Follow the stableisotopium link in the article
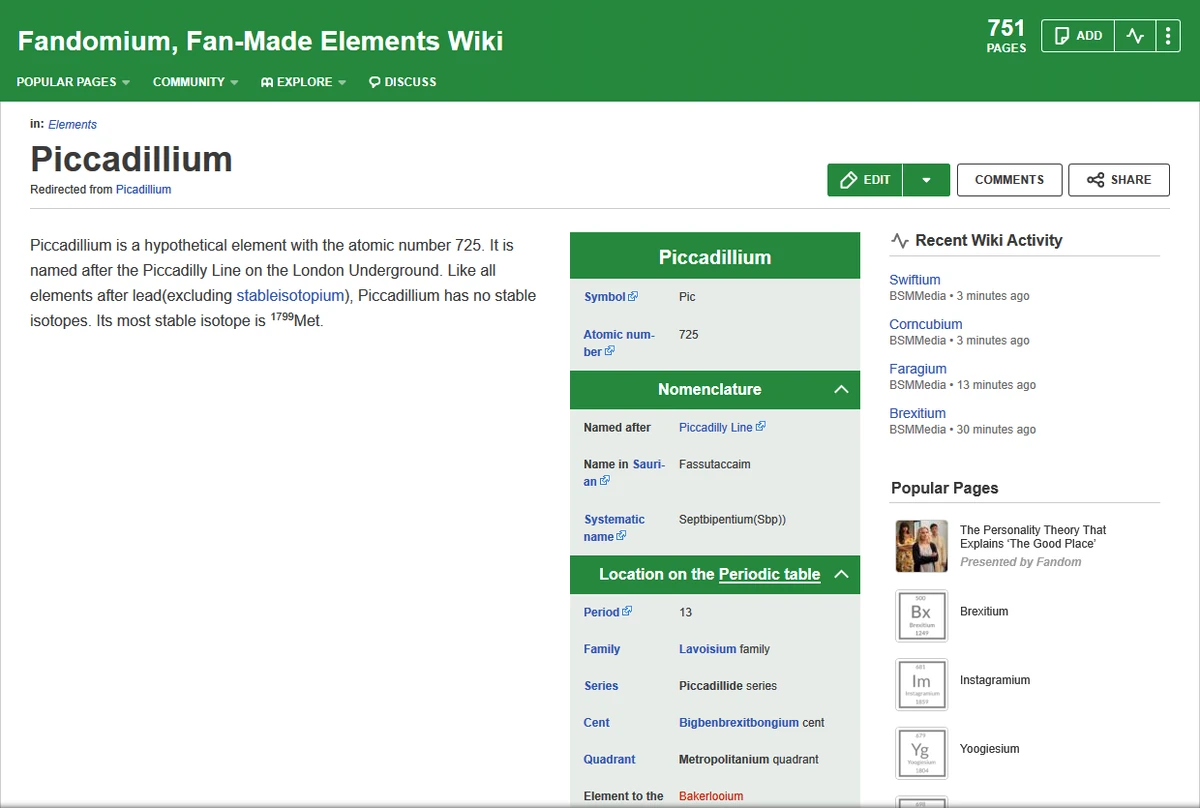This screenshot has height=808, width=1200. [290, 296]
